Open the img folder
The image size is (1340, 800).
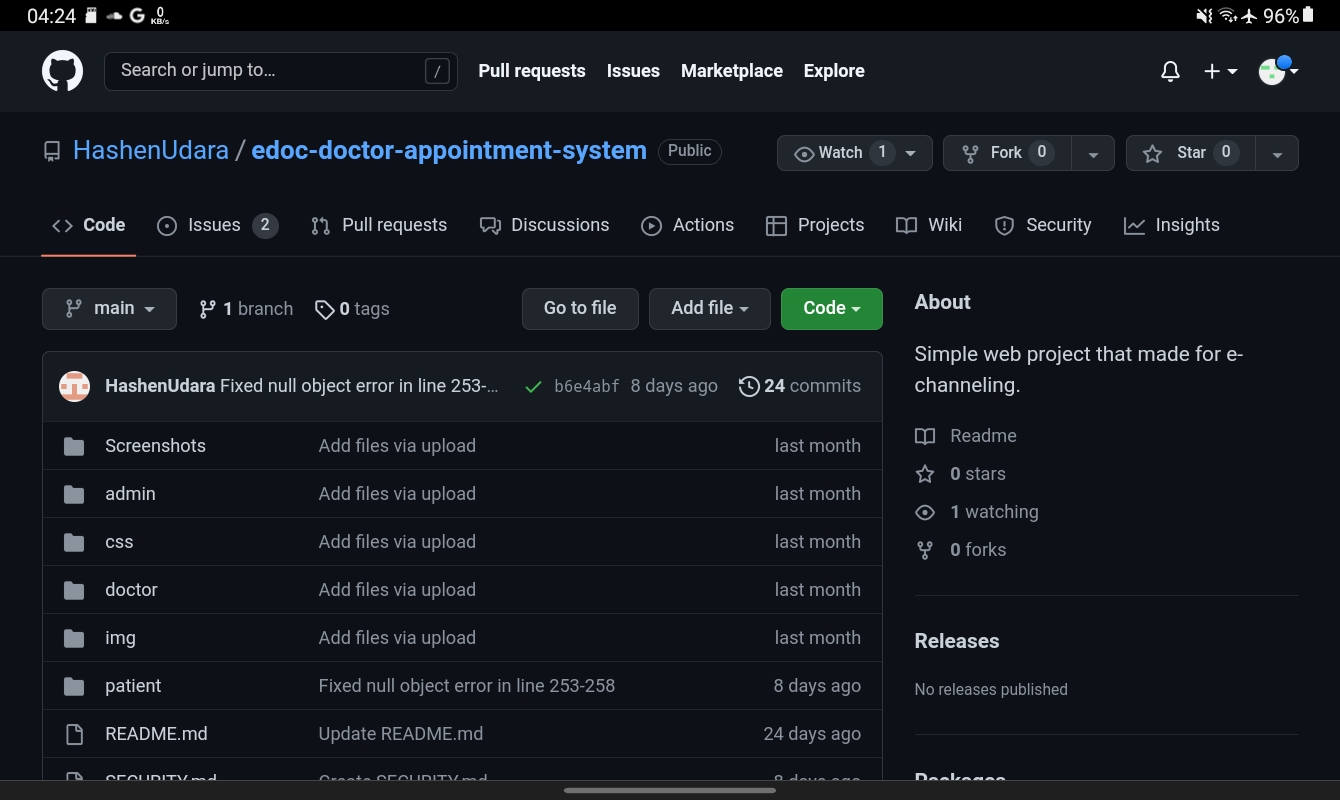[120, 638]
